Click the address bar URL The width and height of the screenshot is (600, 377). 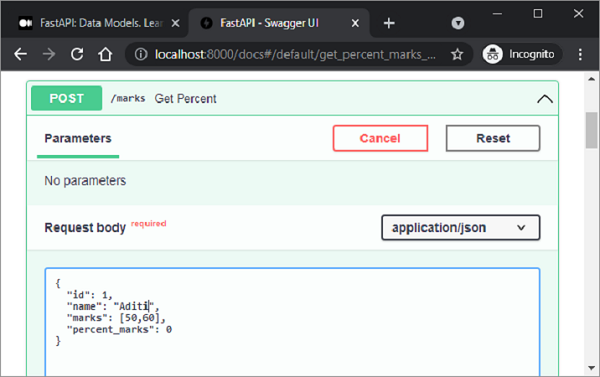pos(295,54)
